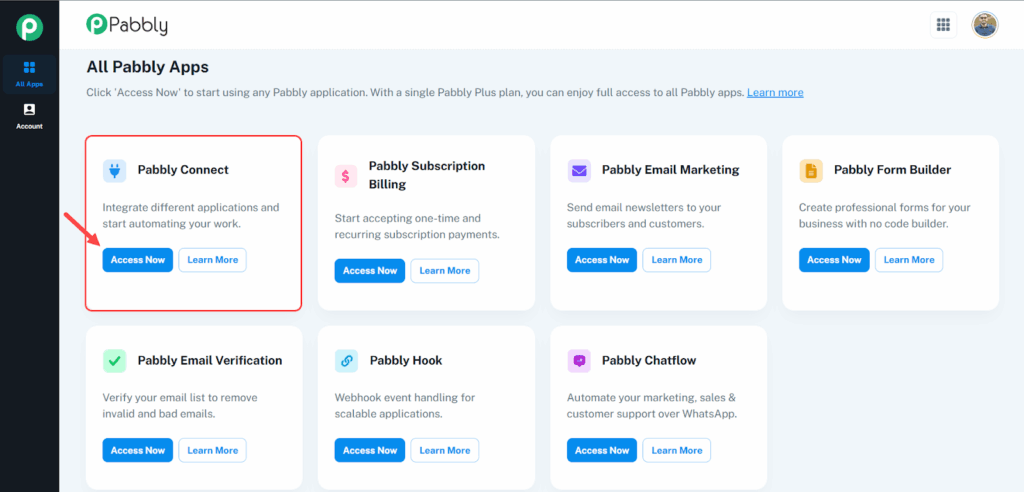This screenshot has height=492, width=1024.
Task: Click the Pabbly Connect plug icon
Action: coord(114,171)
